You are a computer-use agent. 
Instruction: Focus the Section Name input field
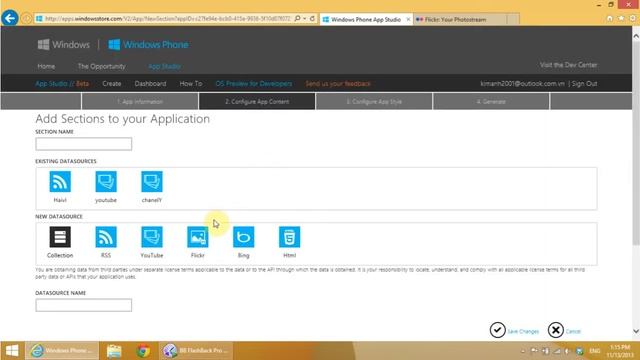point(84,144)
